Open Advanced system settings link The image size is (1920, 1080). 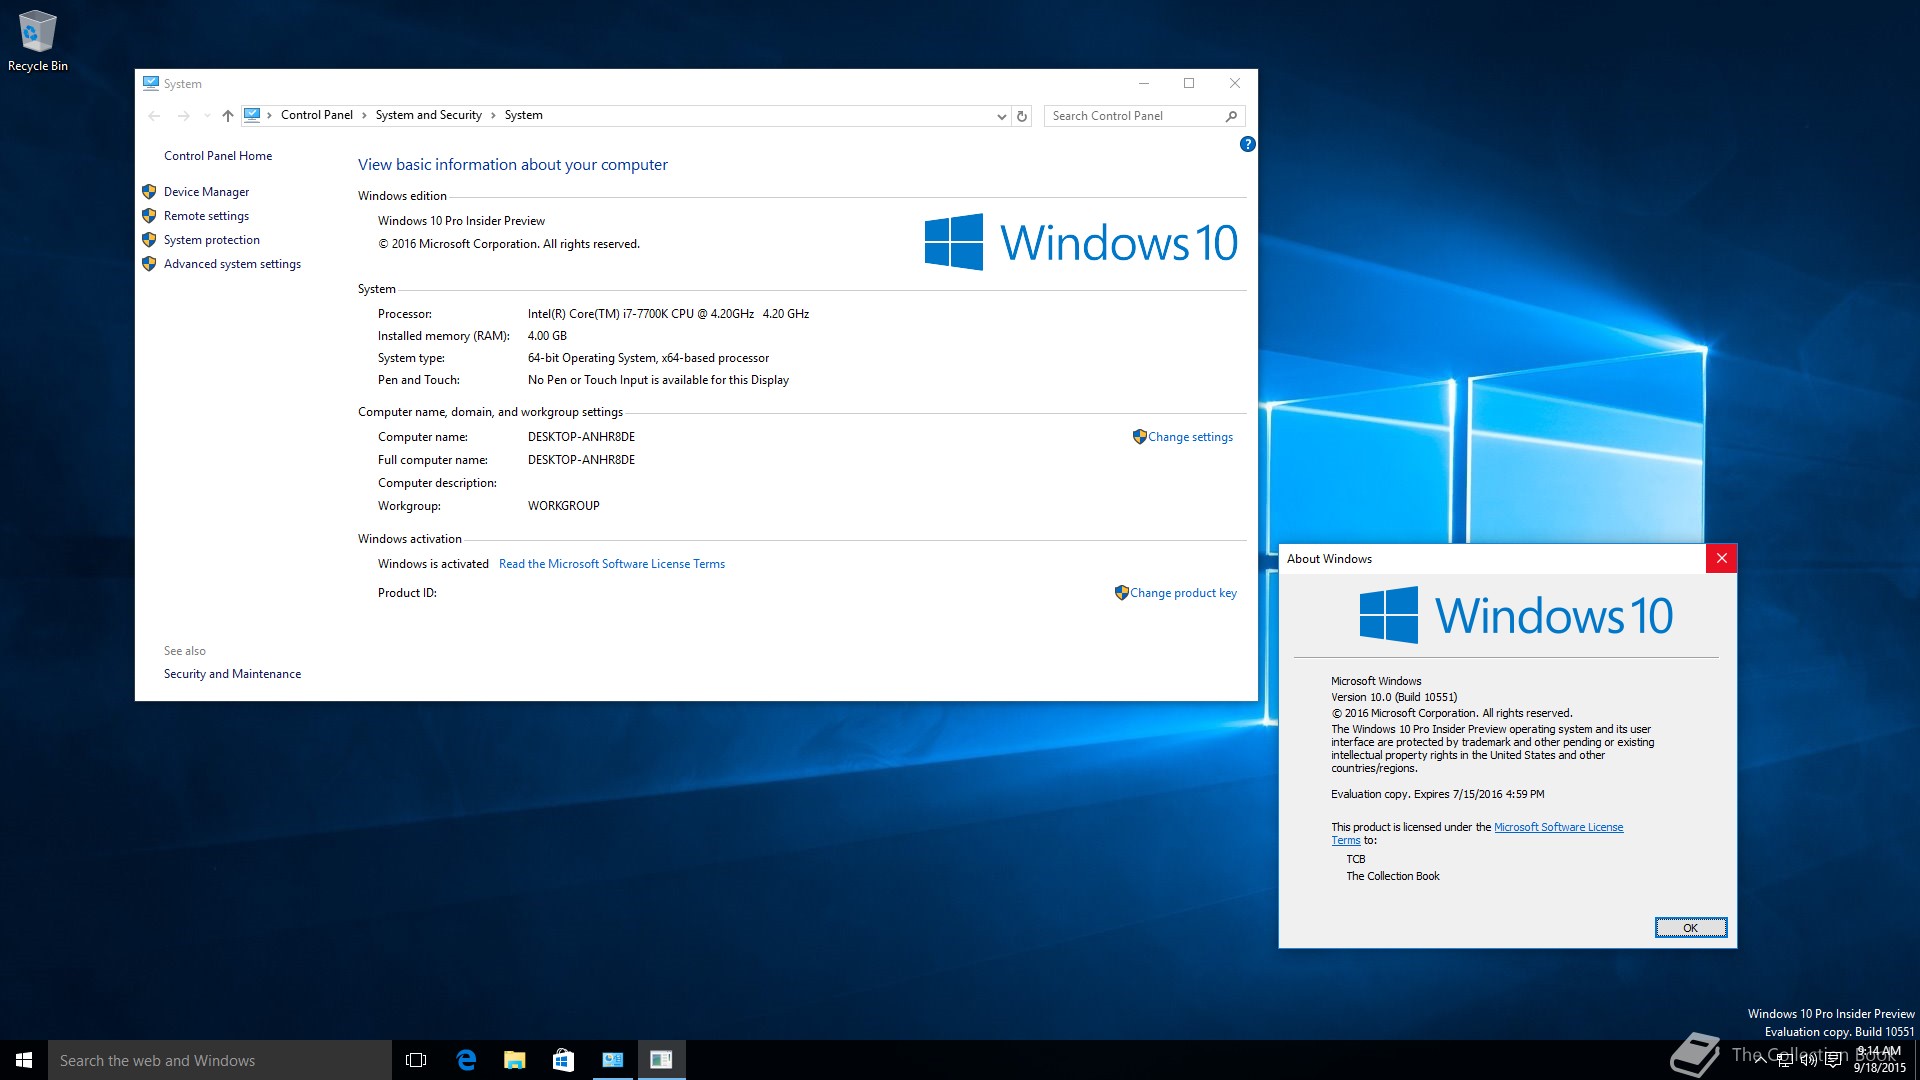pyautogui.click(x=232, y=263)
